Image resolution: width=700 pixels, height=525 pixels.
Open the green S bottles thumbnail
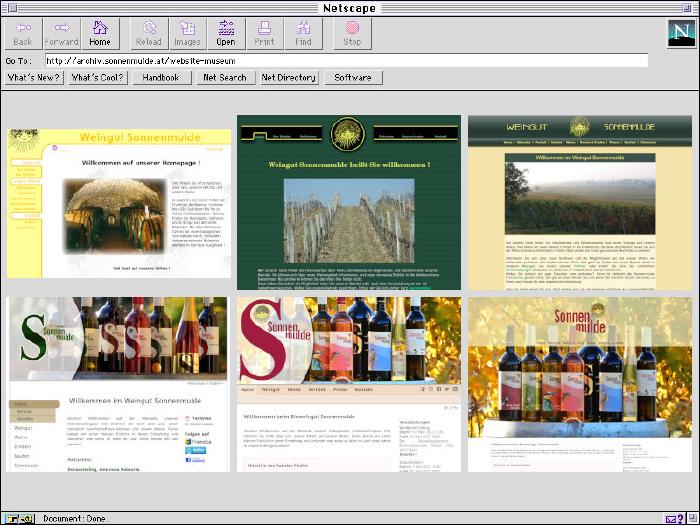118,384
